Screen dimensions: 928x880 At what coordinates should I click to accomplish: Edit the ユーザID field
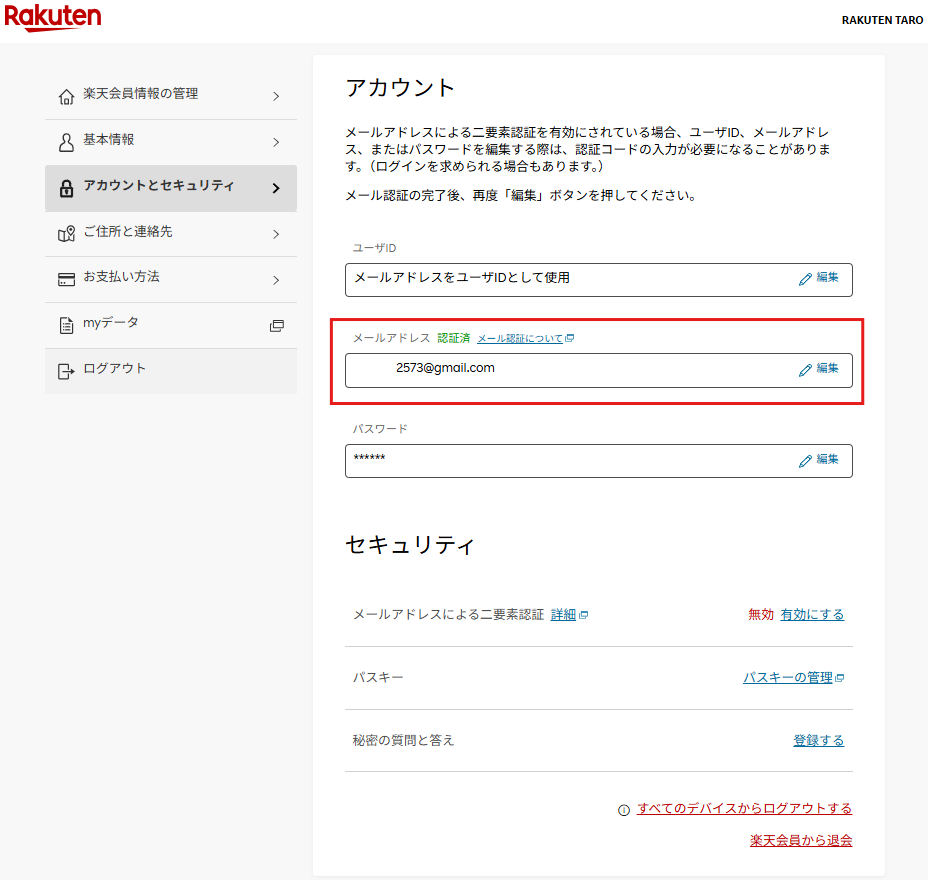(819, 279)
